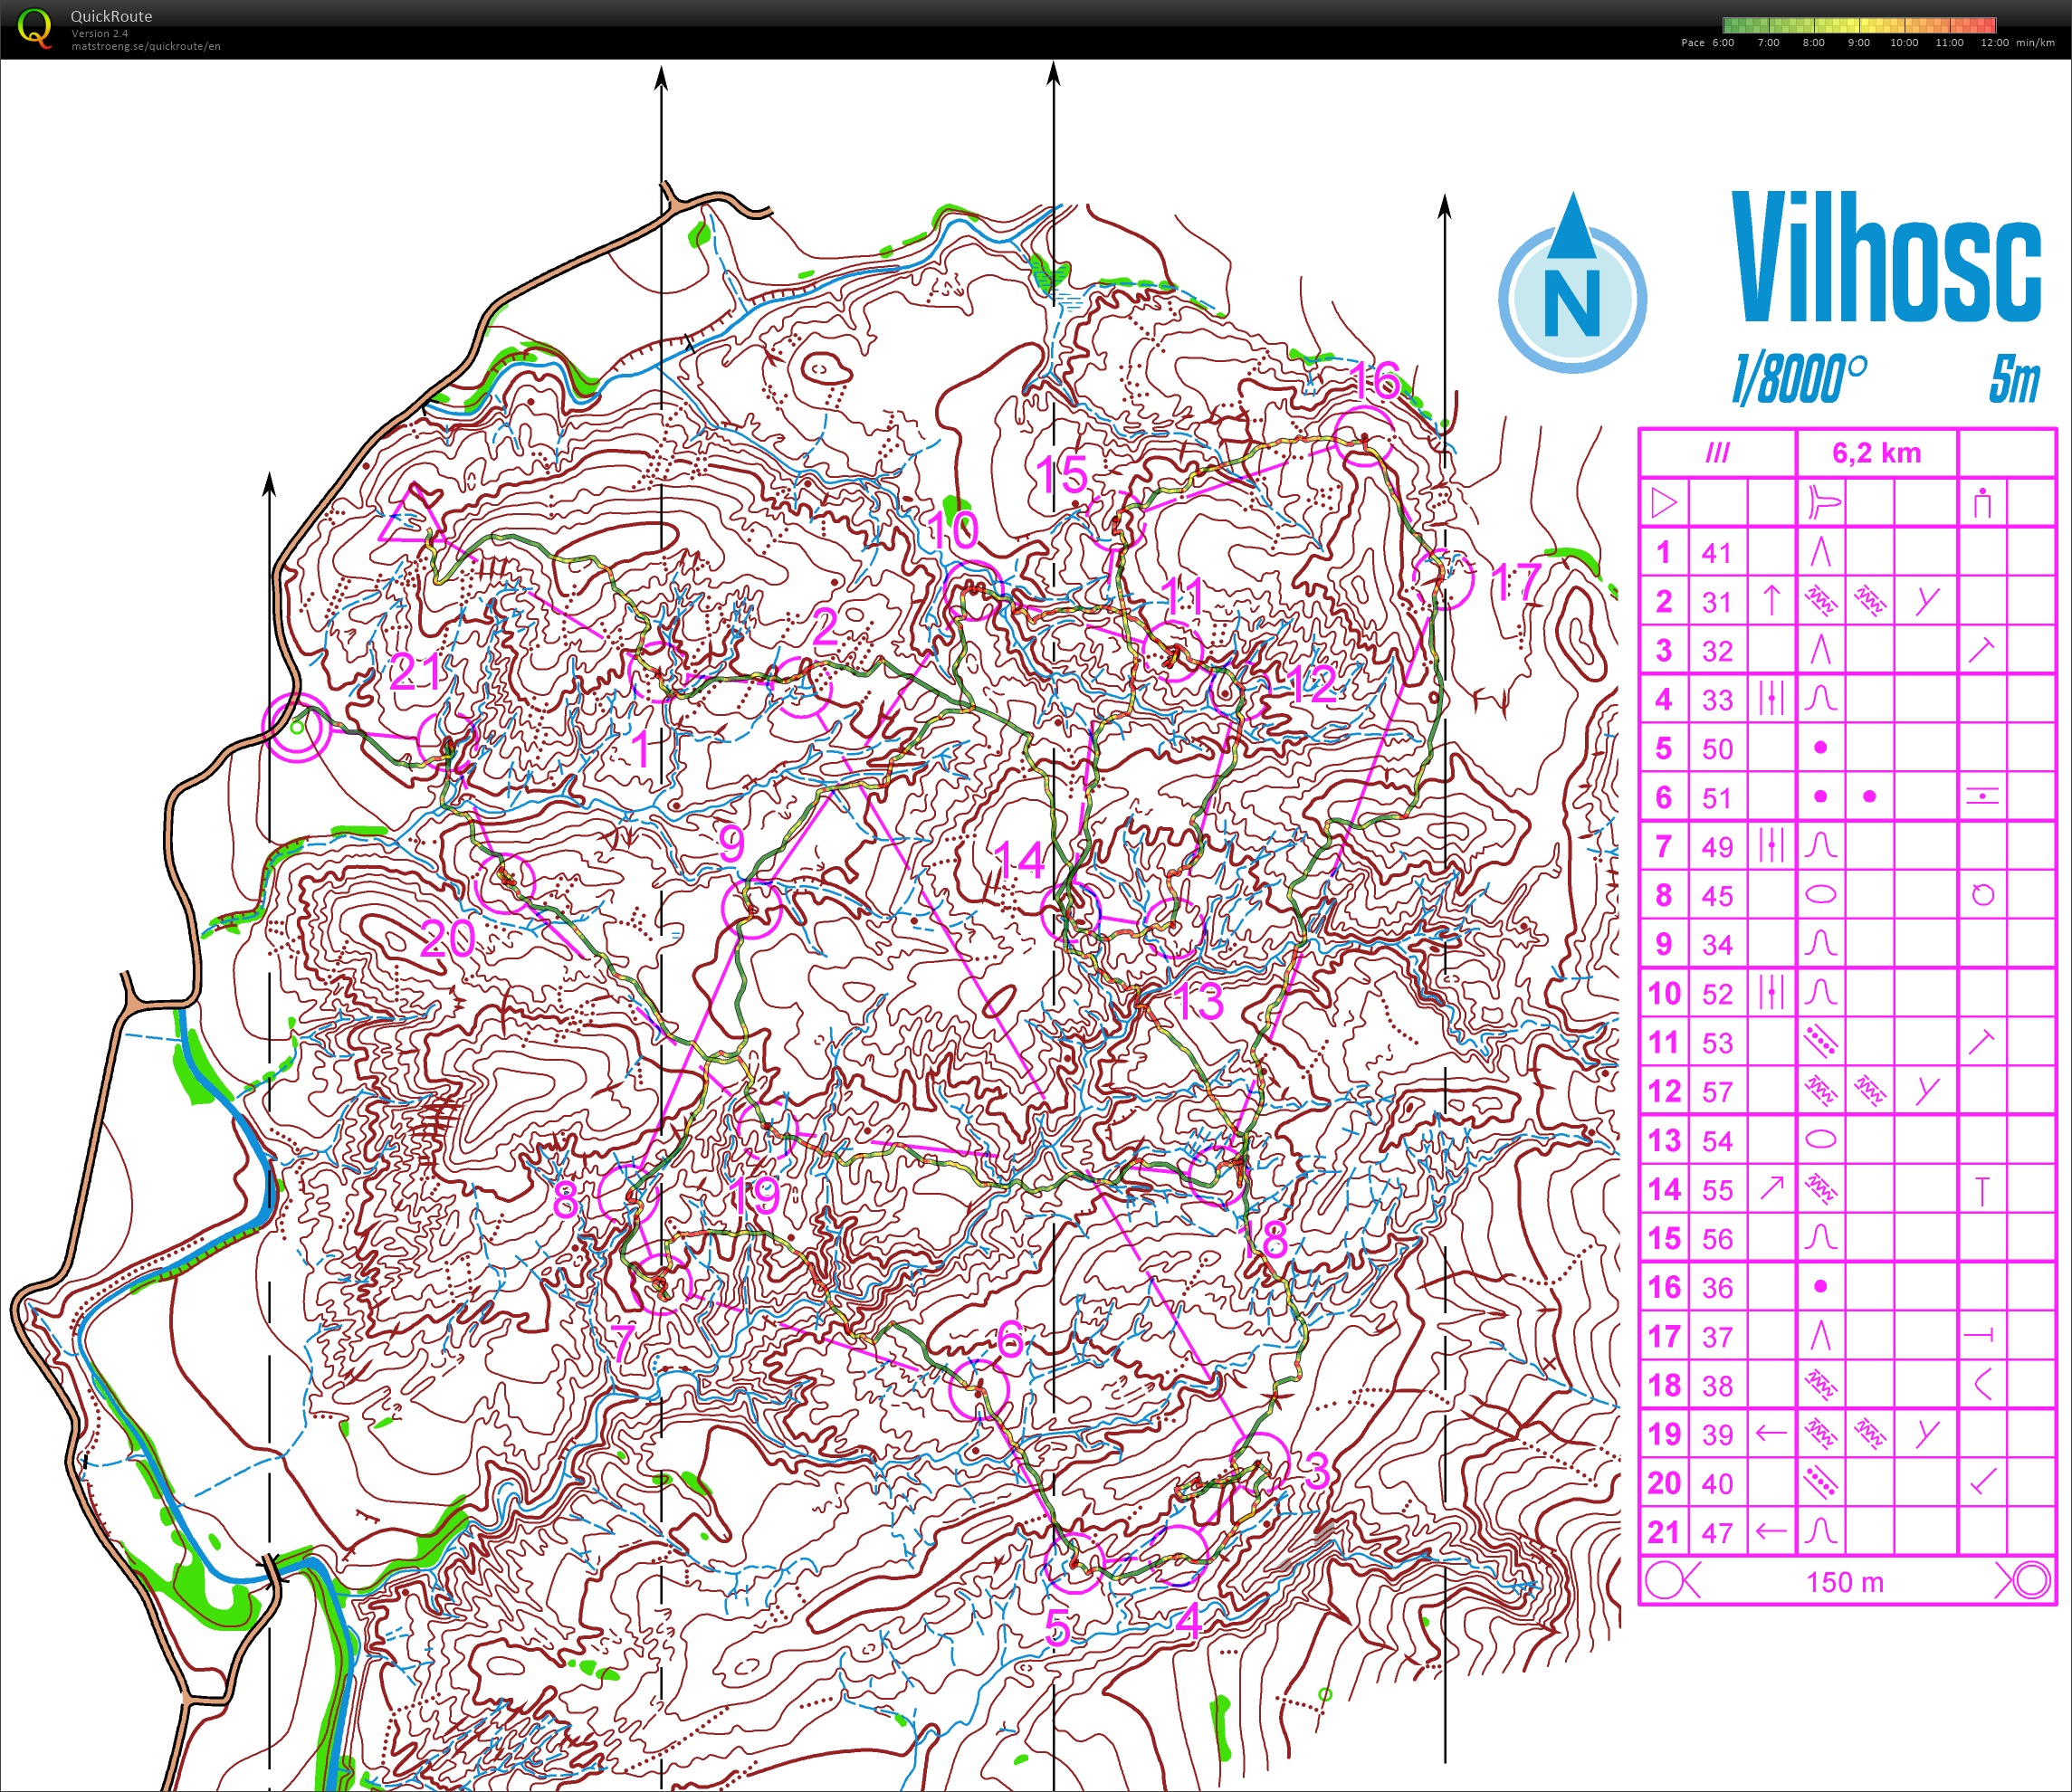This screenshot has height=1792, width=2072.
Task: Click the map label '3'
Action: coord(1317,1470)
